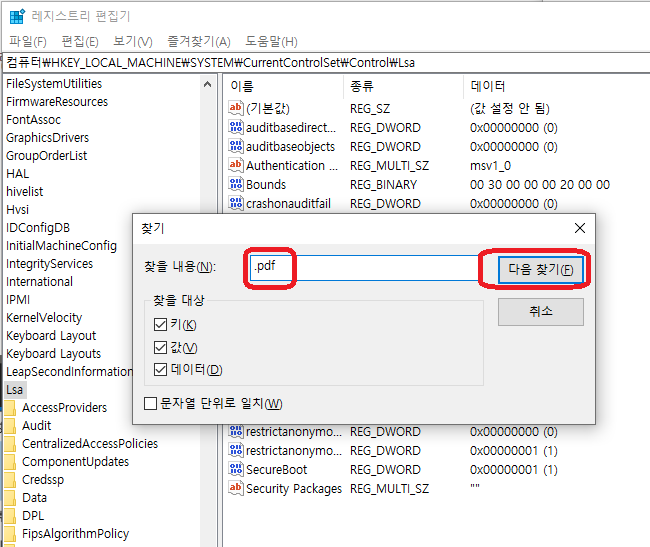Select the IPMI key

click(x=18, y=300)
